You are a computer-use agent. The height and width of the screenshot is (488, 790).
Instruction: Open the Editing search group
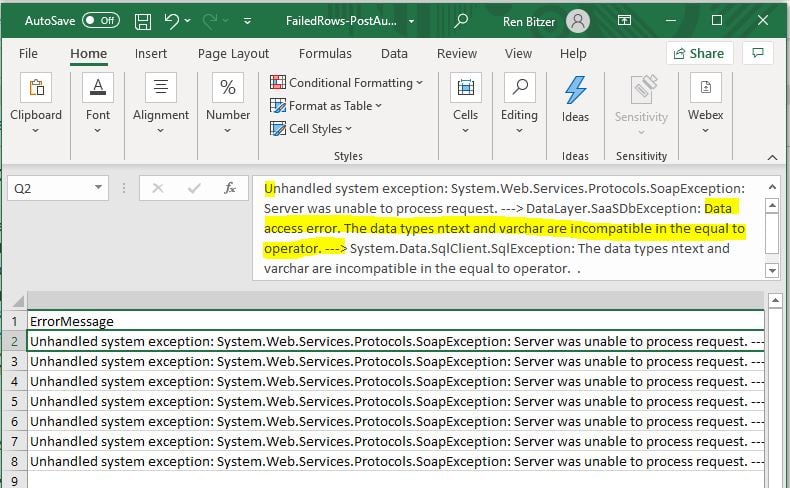point(519,89)
